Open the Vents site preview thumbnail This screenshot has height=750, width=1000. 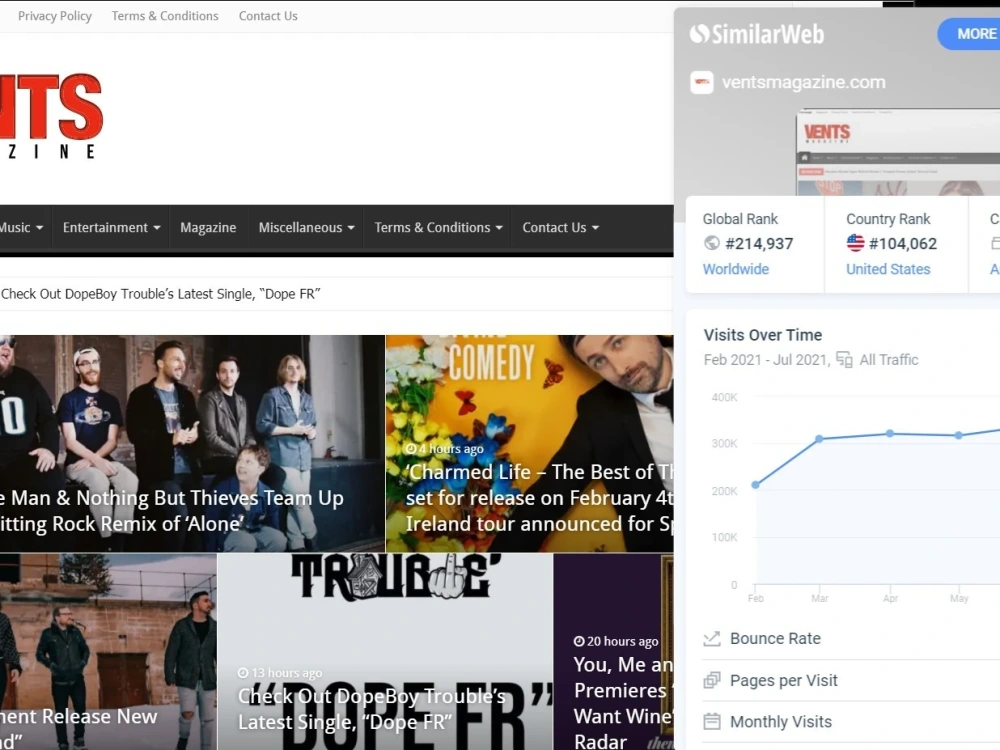[x=898, y=152]
